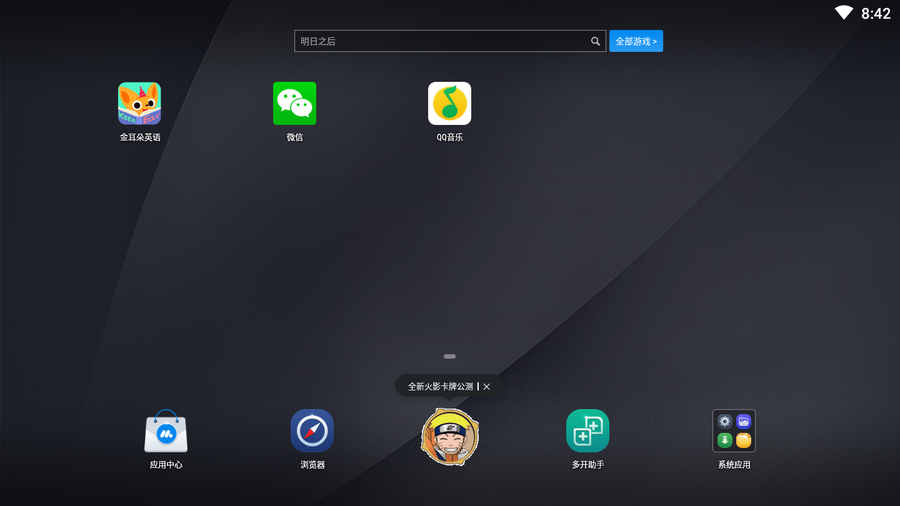
Task: Open 多开助手 multi-instance helper
Action: coord(588,431)
